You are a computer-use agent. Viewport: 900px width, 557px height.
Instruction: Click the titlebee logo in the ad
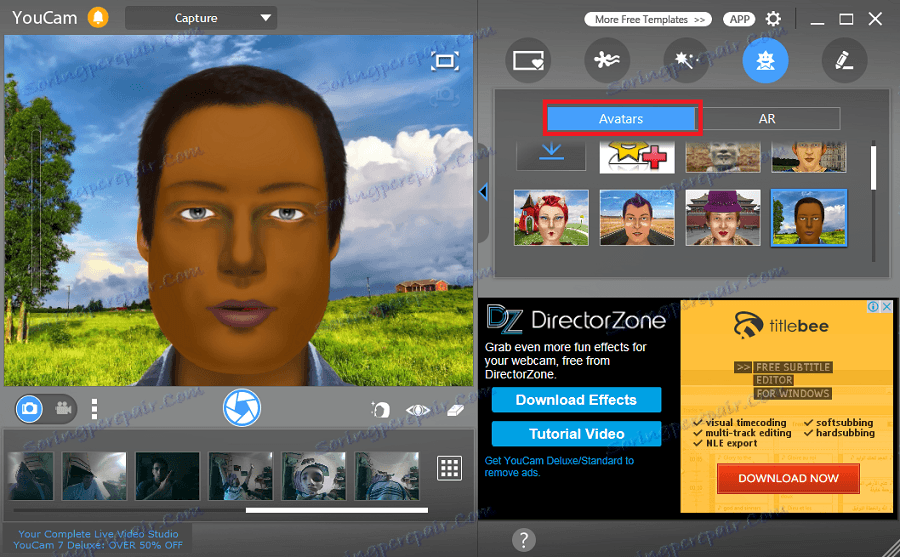tap(781, 326)
